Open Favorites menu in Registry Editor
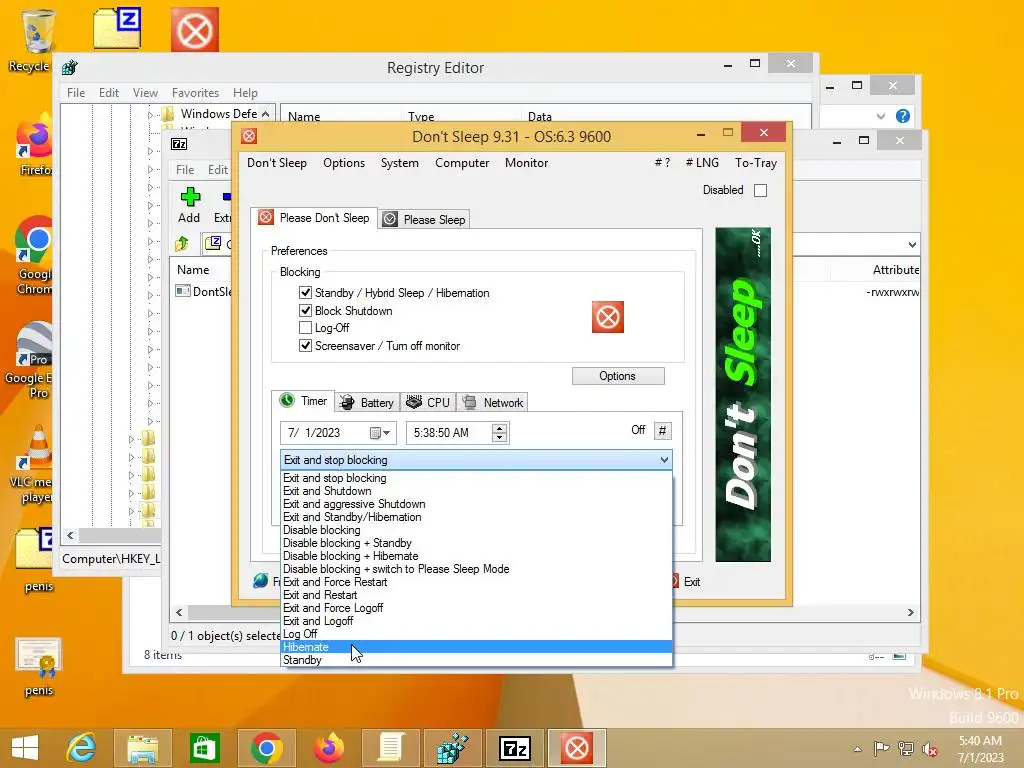 point(195,93)
